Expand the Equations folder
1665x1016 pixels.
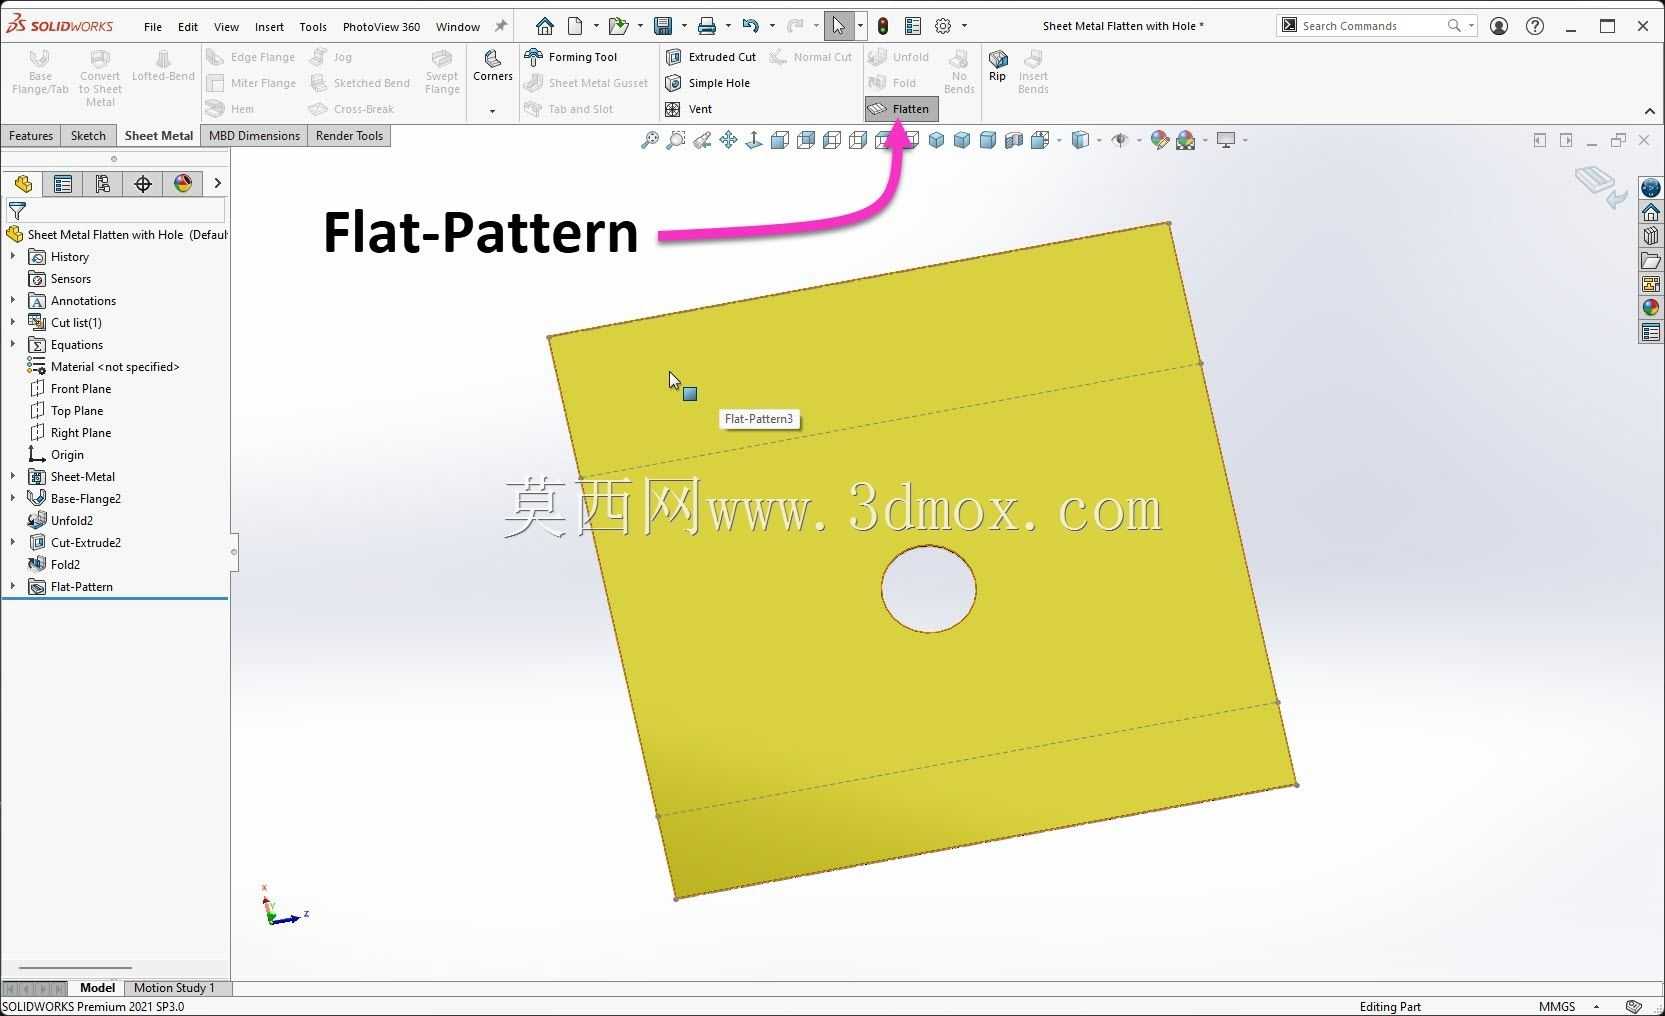[13, 345]
